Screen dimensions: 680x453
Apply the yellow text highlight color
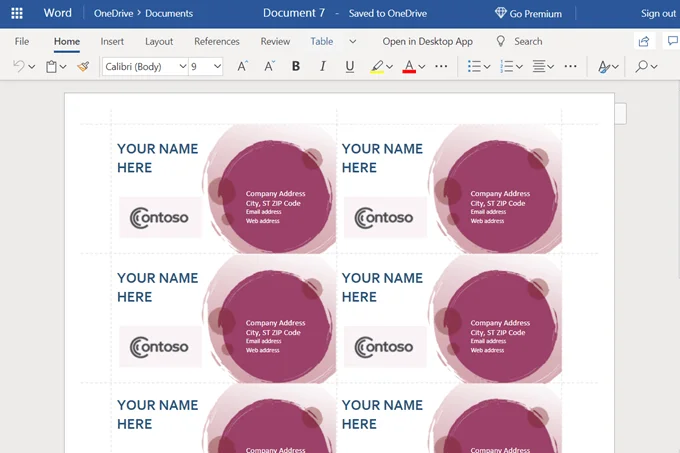[377, 66]
